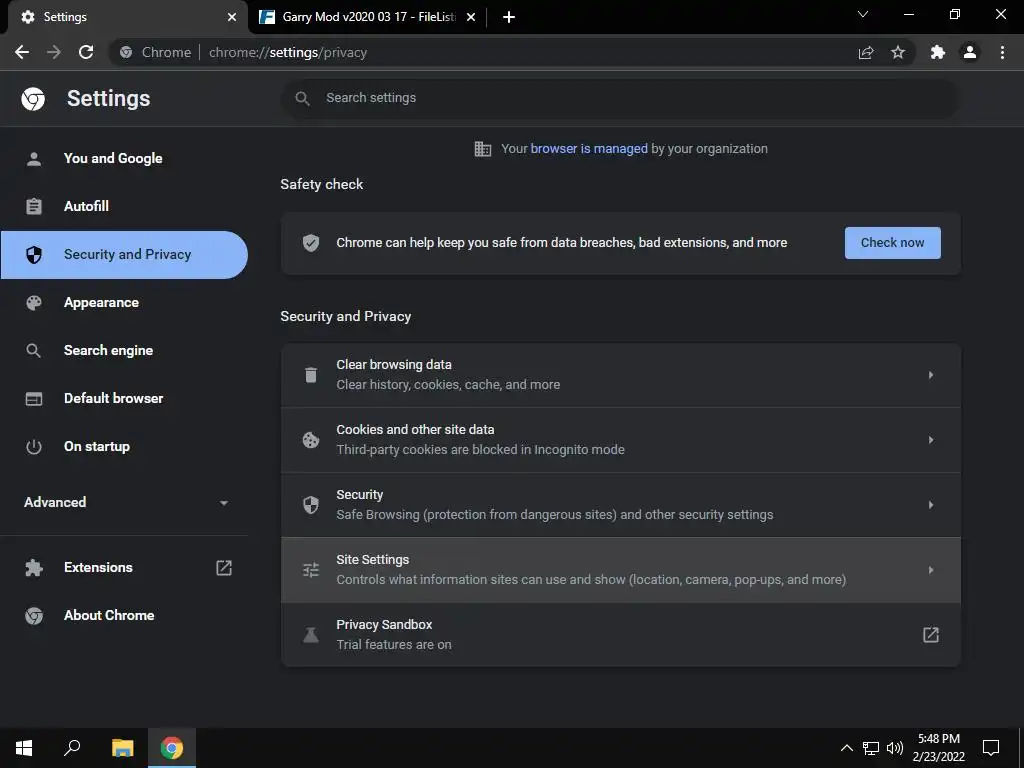Open the Windows notification center
Screen dimensions: 1024x768
[991, 748]
